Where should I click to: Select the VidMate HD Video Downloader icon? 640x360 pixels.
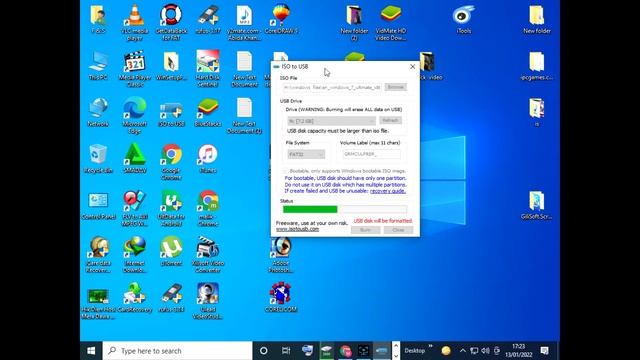click(391, 22)
